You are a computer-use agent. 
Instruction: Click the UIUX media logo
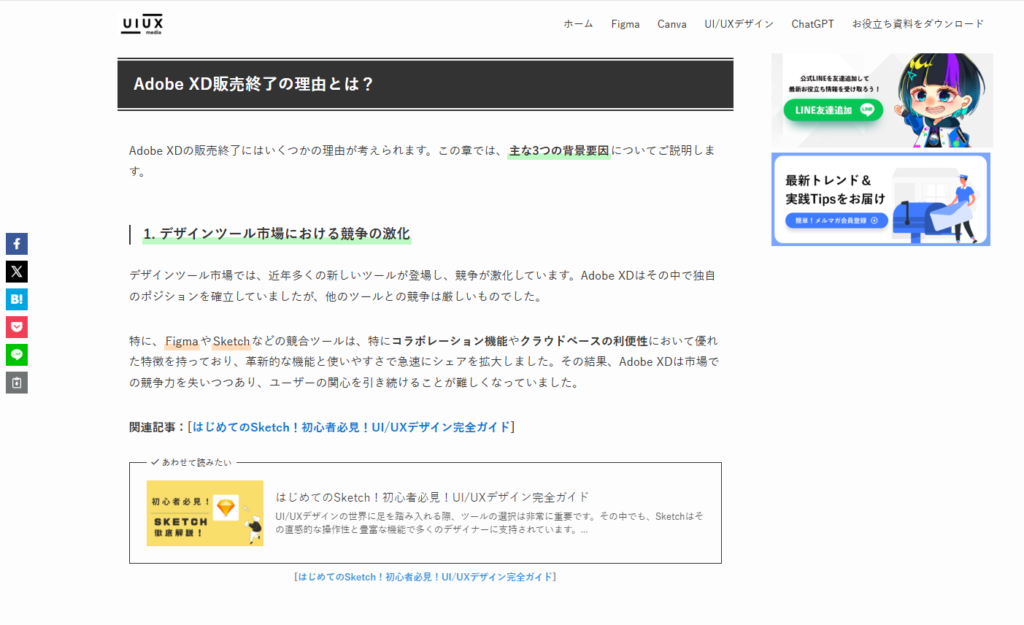142,24
